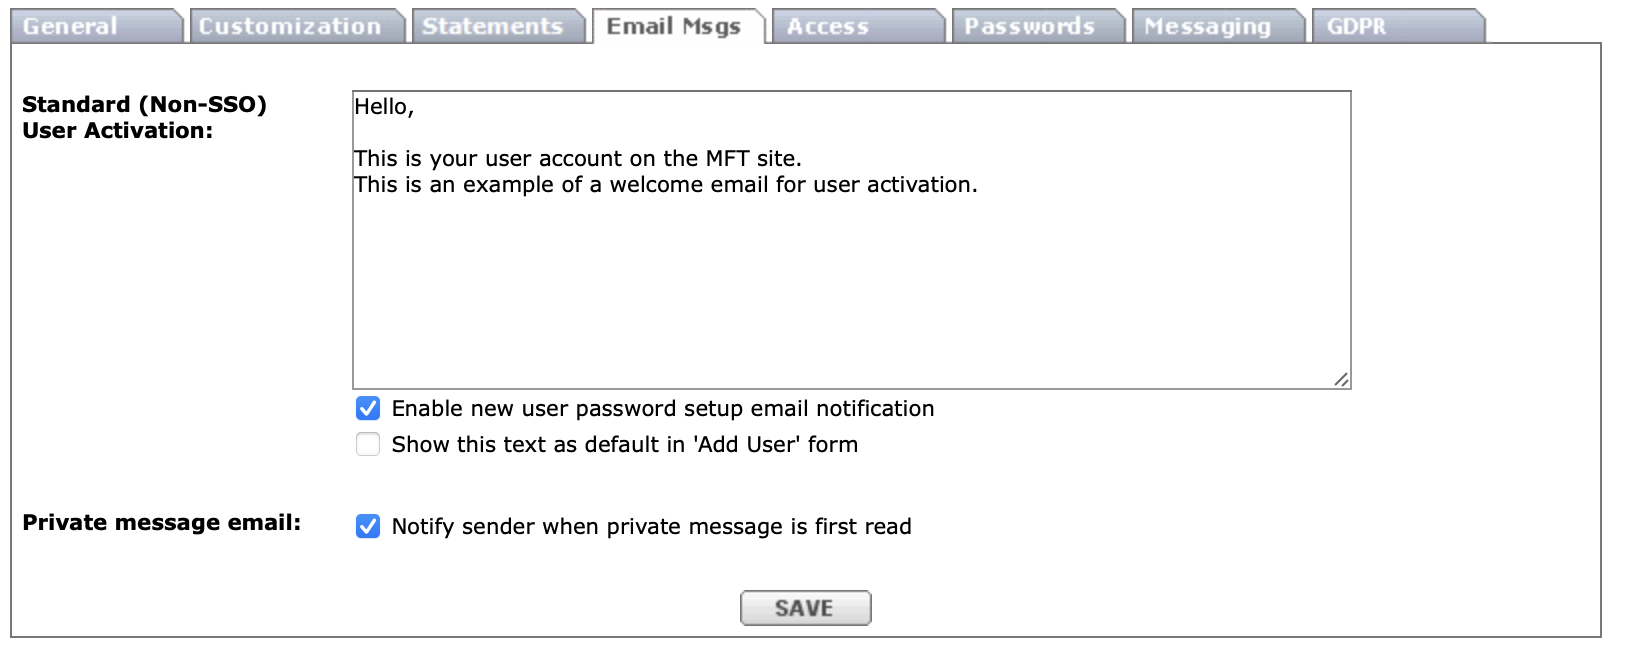1626x660 pixels.
Task: Grab the text area resize handle
Action: click(1341, 379)
